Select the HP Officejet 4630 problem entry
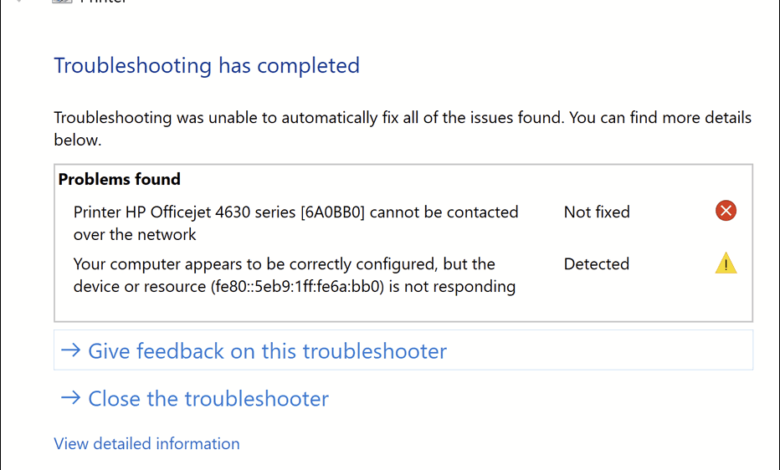 [295, 223]
